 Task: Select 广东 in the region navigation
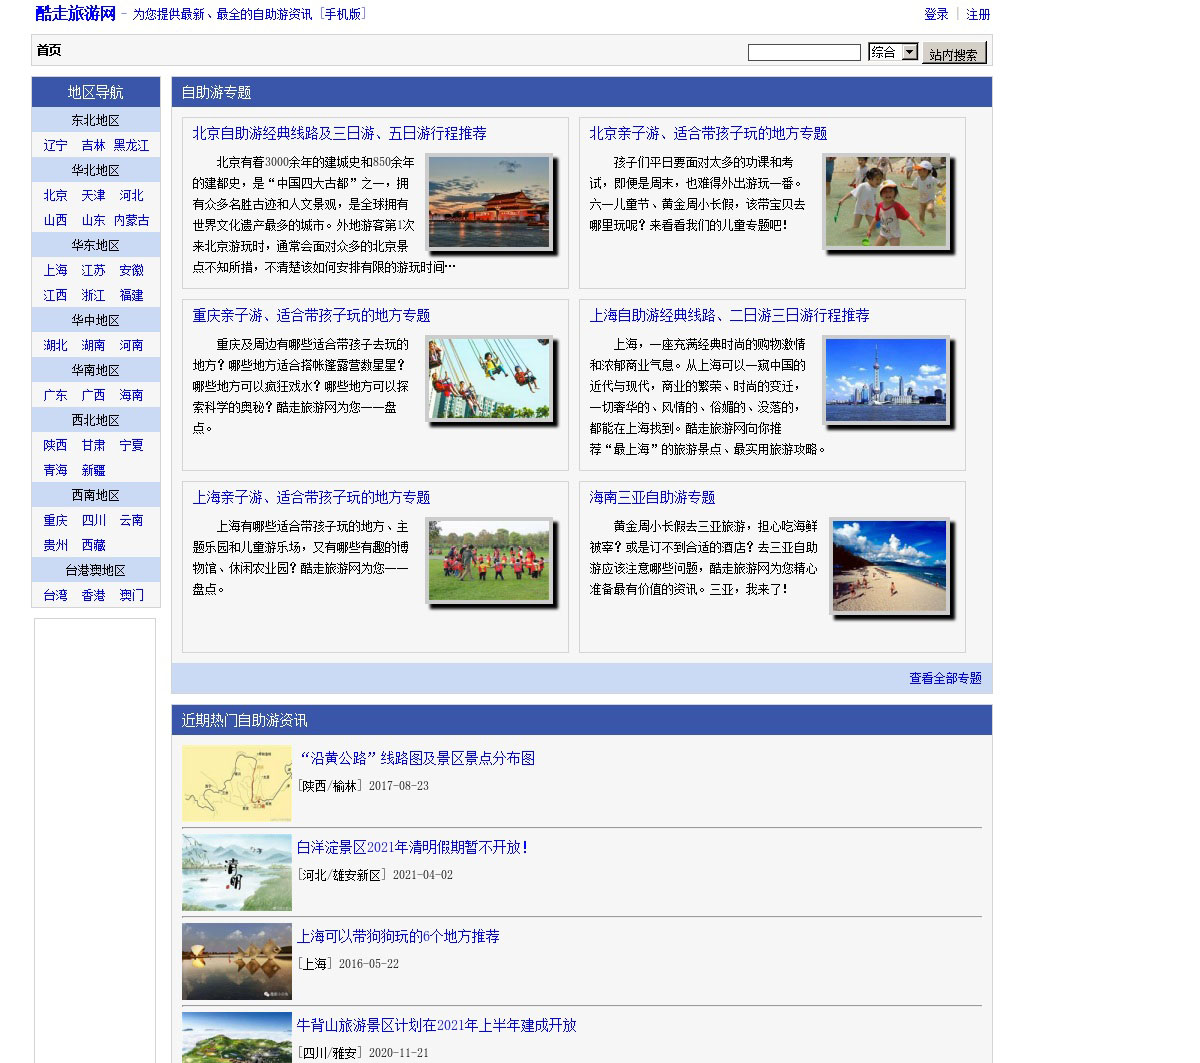click(56, 395)
